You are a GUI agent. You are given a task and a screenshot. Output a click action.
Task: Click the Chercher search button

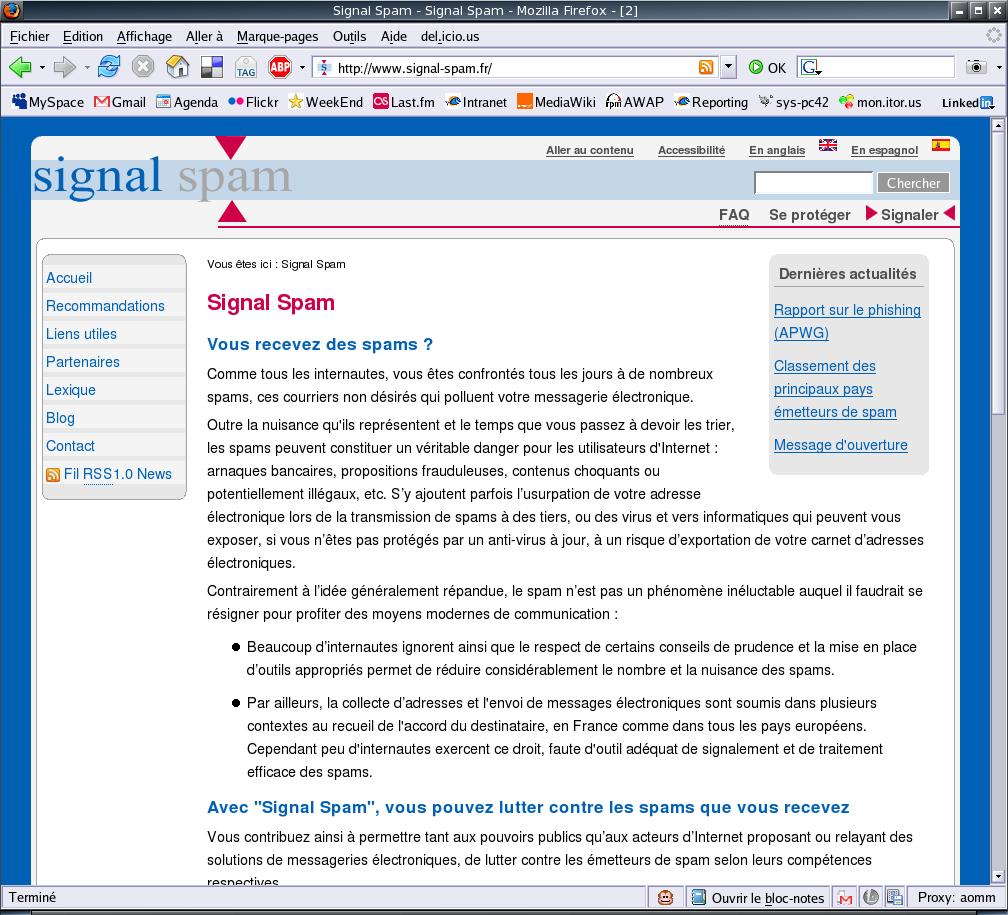click(x=913, y=183)
